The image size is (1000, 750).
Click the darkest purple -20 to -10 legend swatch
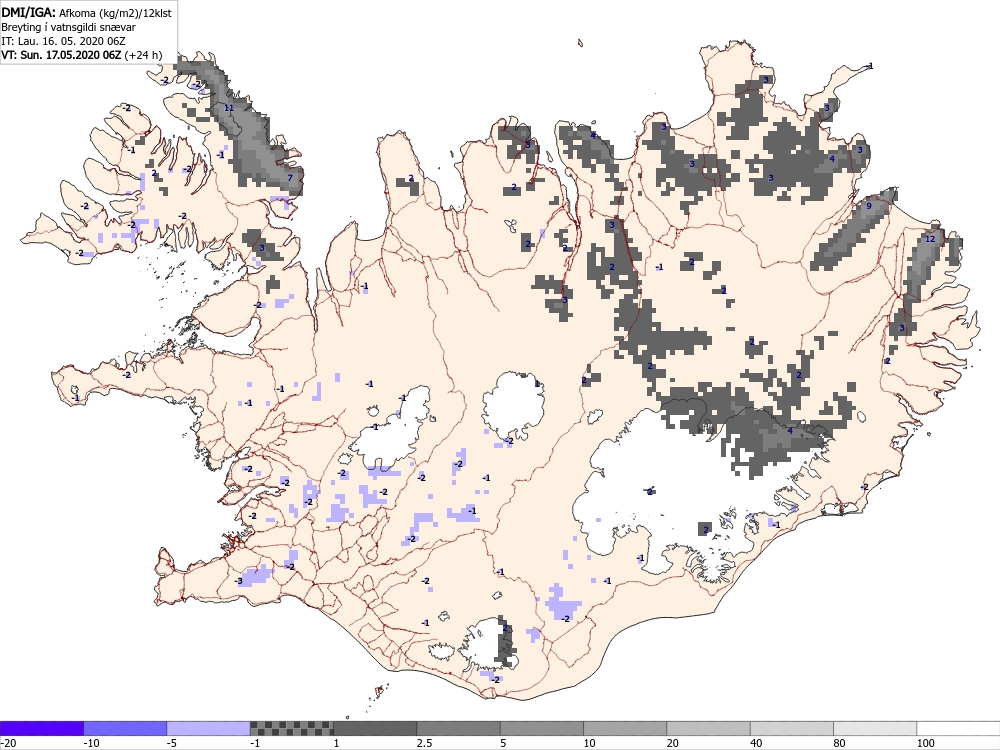(x=41, y=728)
